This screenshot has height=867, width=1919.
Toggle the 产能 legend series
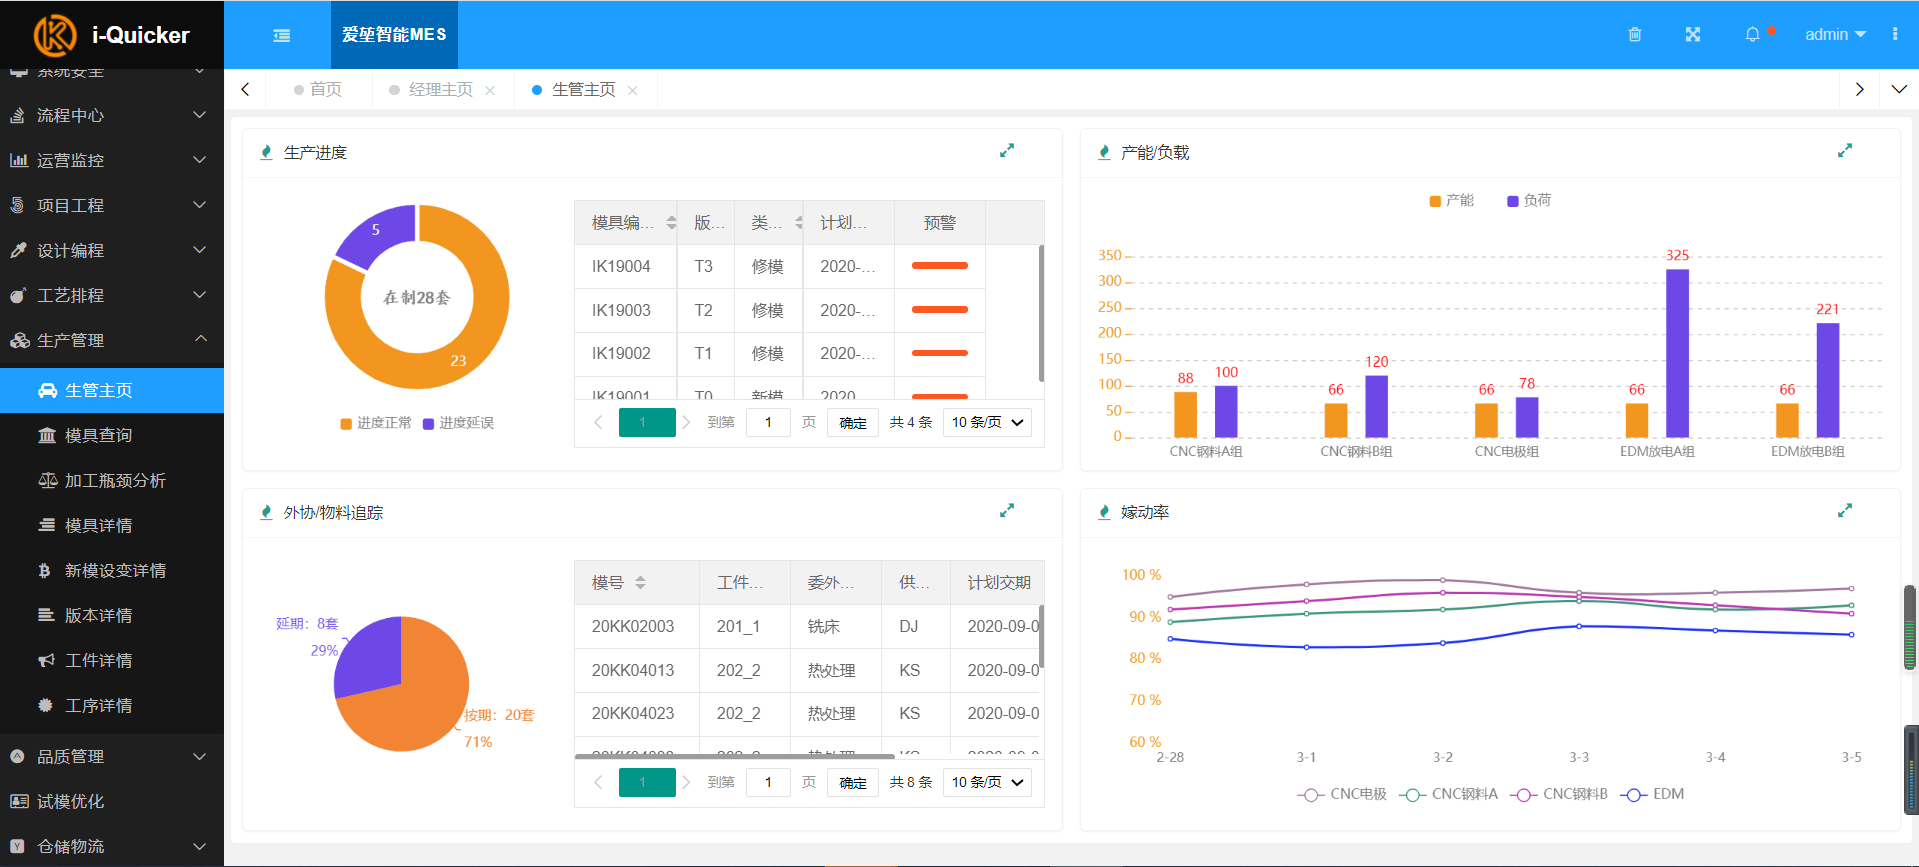[x=1452, y=200]
